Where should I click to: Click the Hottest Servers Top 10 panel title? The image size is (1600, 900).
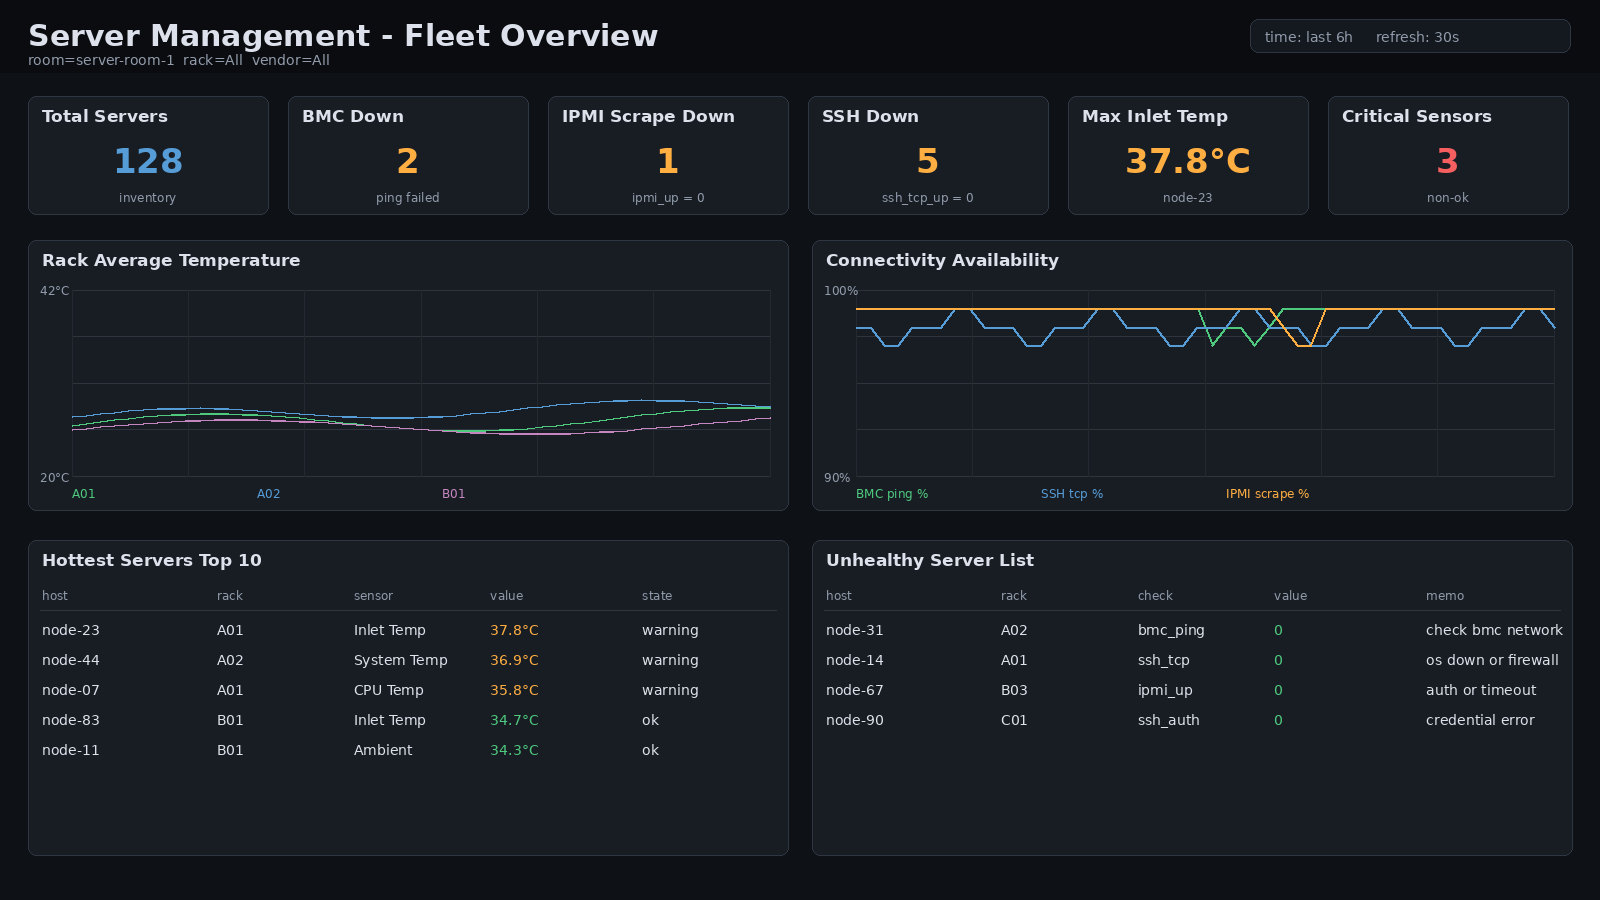click(152, 560)
